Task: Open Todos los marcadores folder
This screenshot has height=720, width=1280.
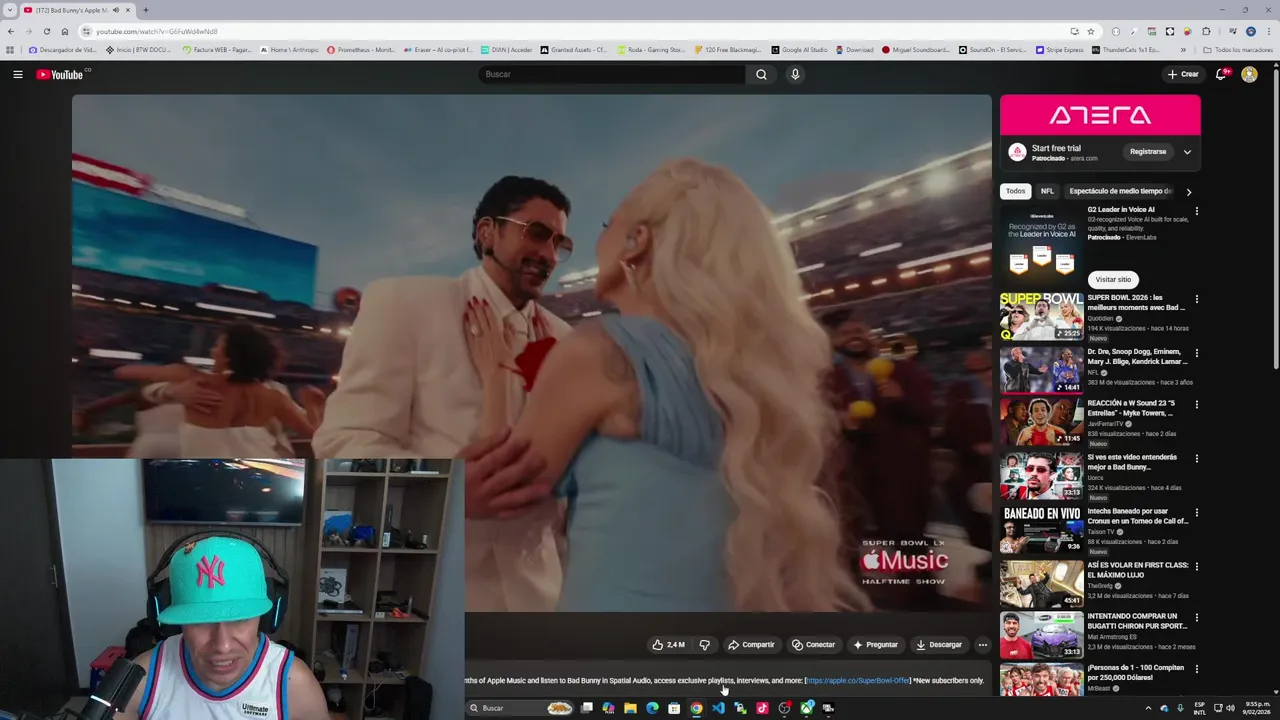Action: 1238,50
